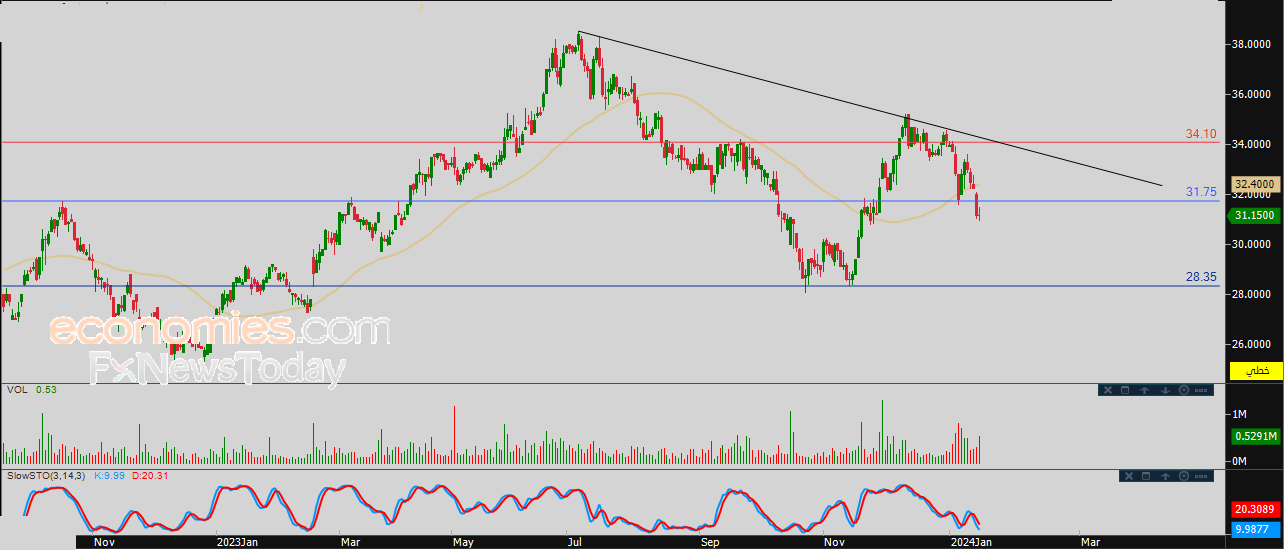Move the VOL panel up
This screenshot has height=550, width=1284.
pos(1144,390)
